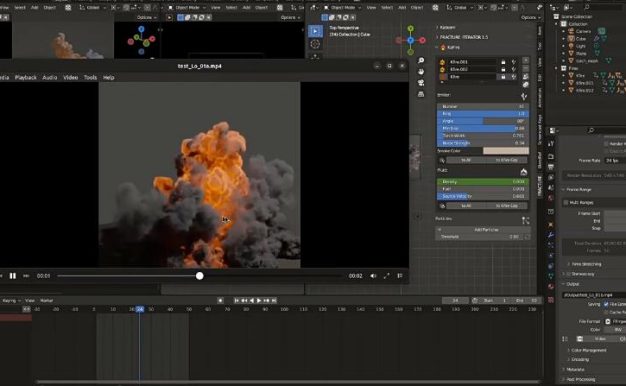Open the Video menu in the media player
Screen dimensions: 626x386
[x=71, y=77]
